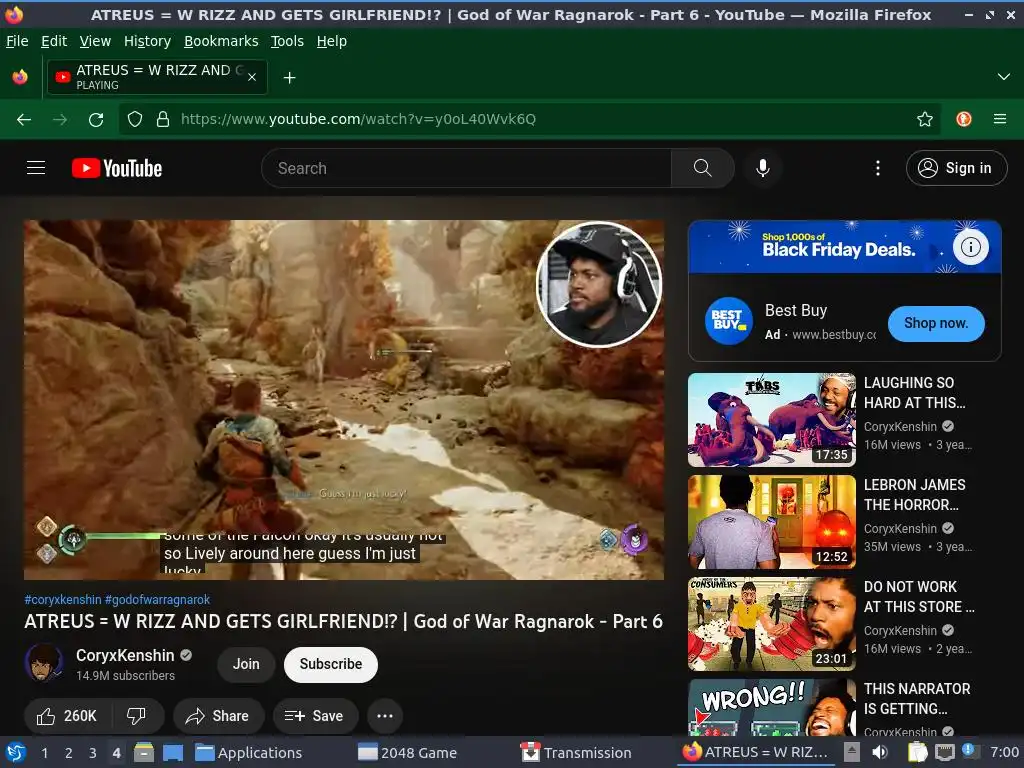
Task: Switch to workspace 3
Action: [x=92, y=753]
